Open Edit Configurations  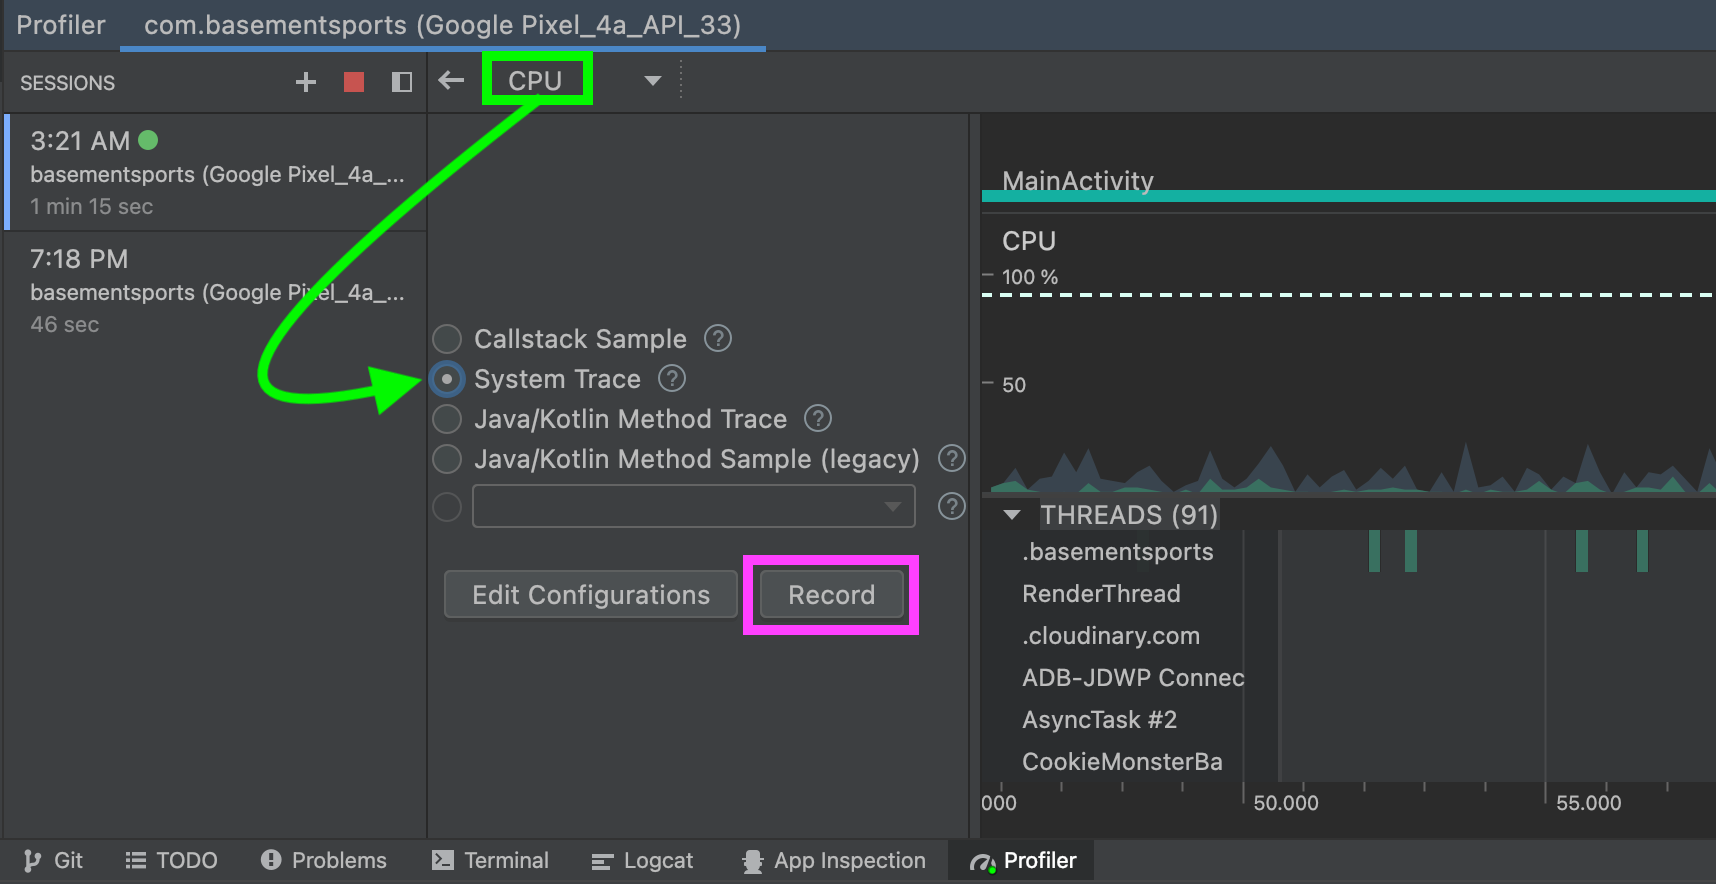[x=591, y=595]
